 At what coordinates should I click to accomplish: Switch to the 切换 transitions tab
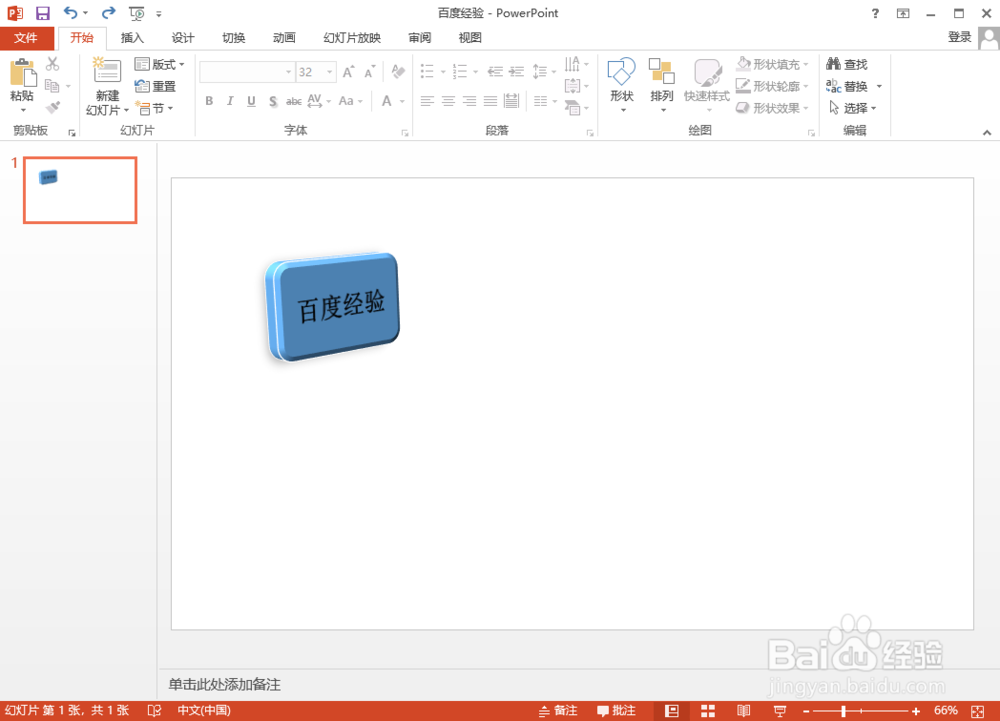coord(233,38)
